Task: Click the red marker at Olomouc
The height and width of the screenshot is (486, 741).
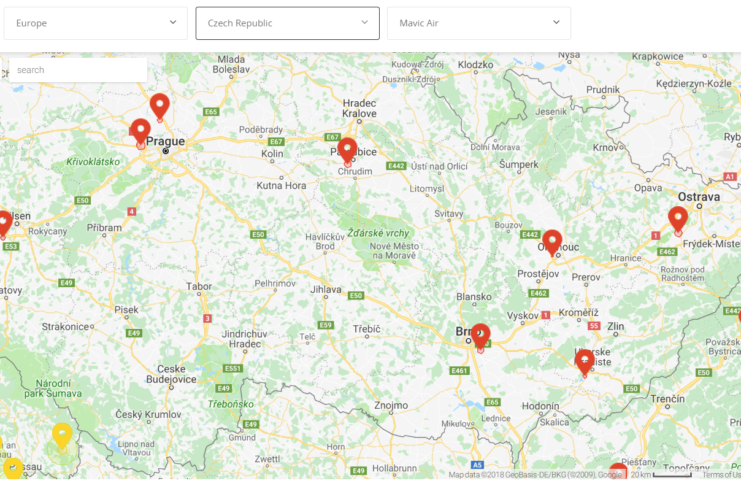Action: (552, 241)
